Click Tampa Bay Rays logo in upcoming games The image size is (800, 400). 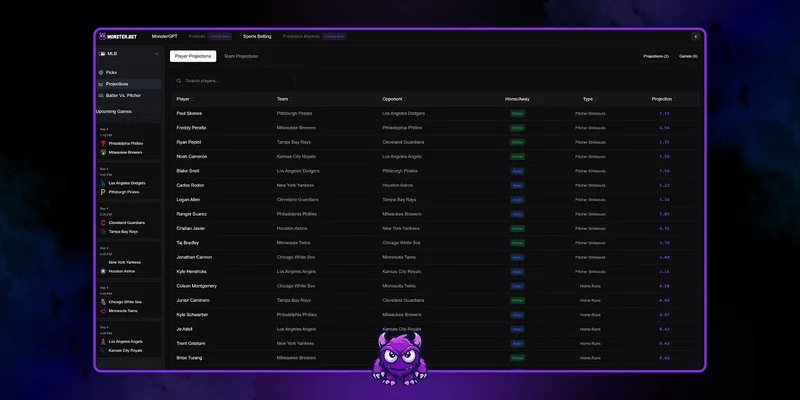click(103, 232)
